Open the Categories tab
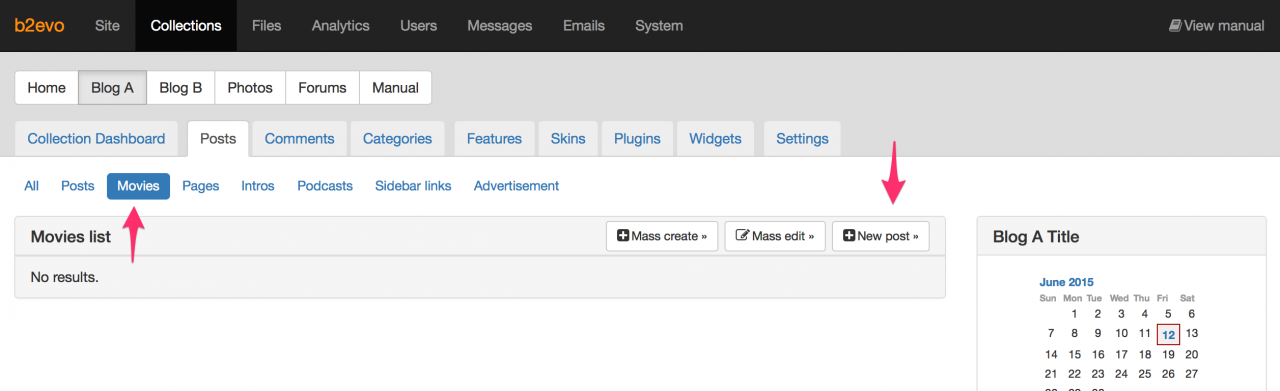The width and height of the screenshot is (1280, 391). click(x=397, y=139)
